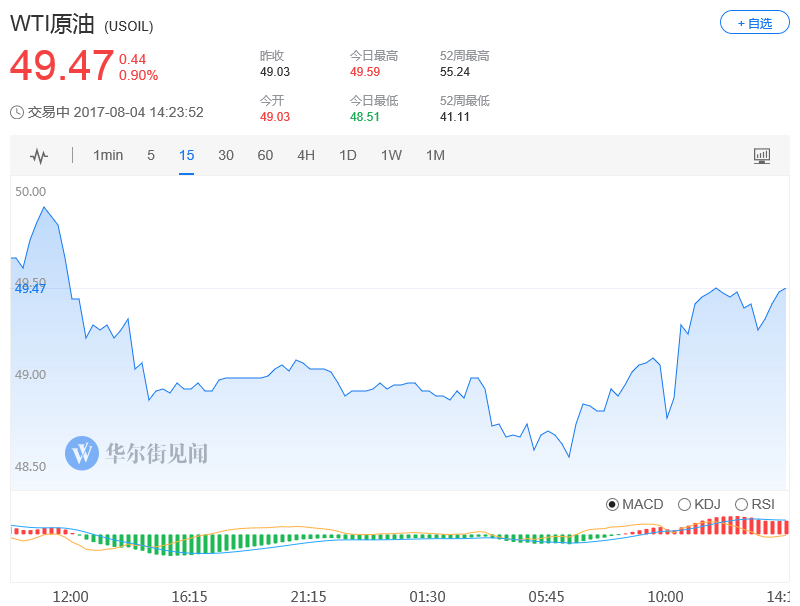Image resolution: width=800 pixels, height=606 pixels.
Task: Click the (USOIL) symbol label
Action: 129,27
